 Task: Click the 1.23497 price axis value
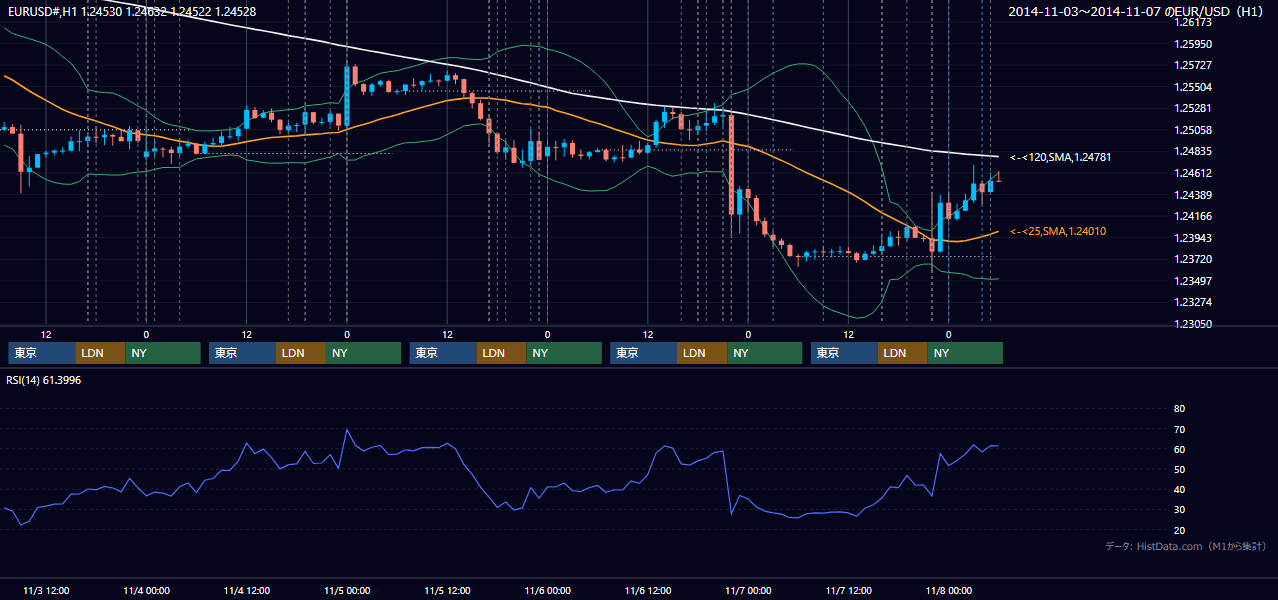coord(1192,281)
